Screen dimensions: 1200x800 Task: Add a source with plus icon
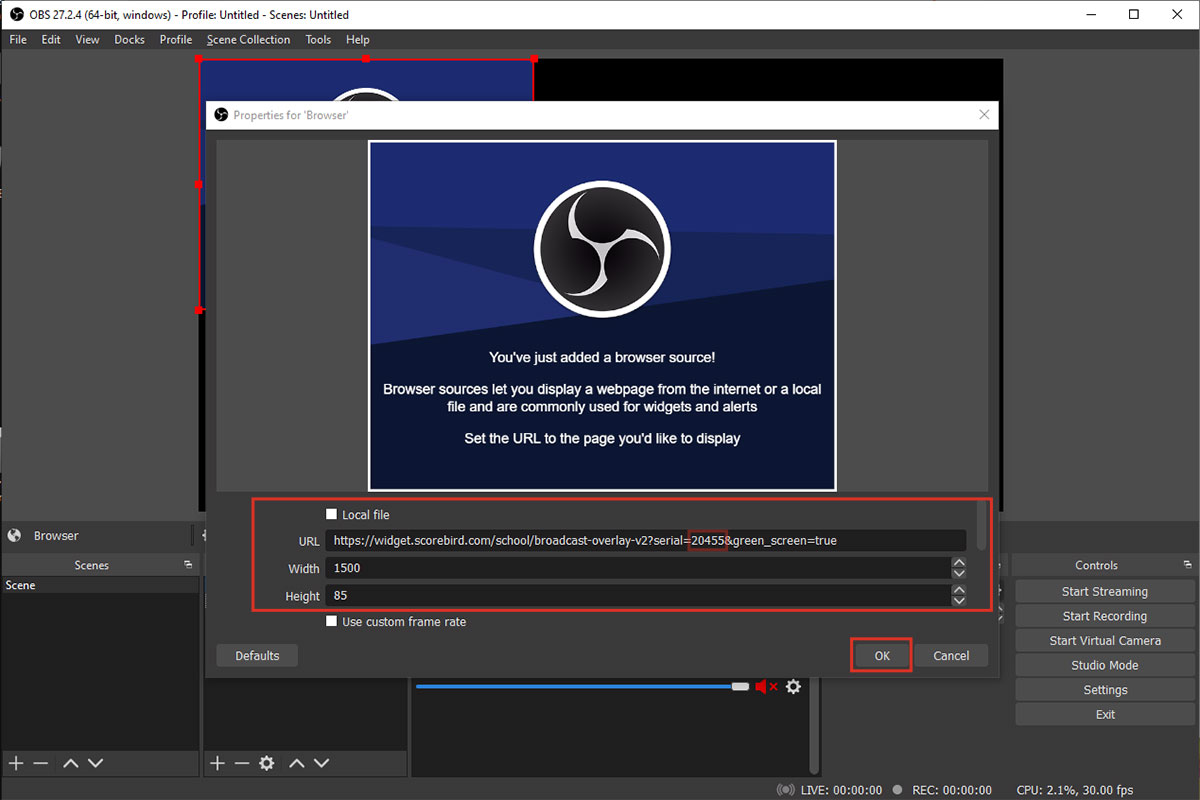(217, 763)
